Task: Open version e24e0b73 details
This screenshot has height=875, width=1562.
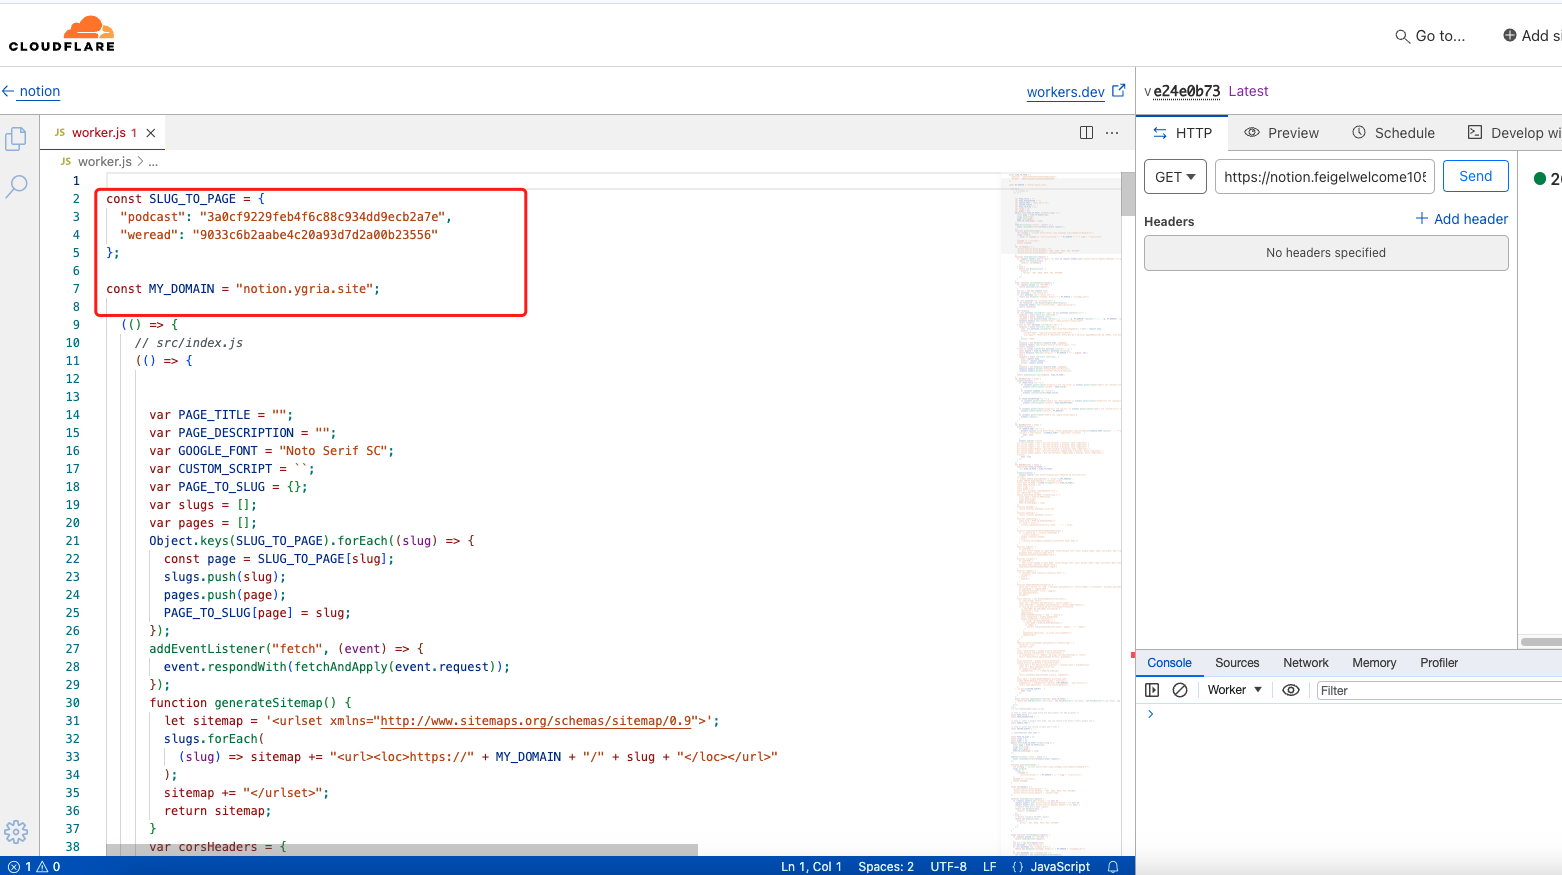Action: pos(1186,91)
